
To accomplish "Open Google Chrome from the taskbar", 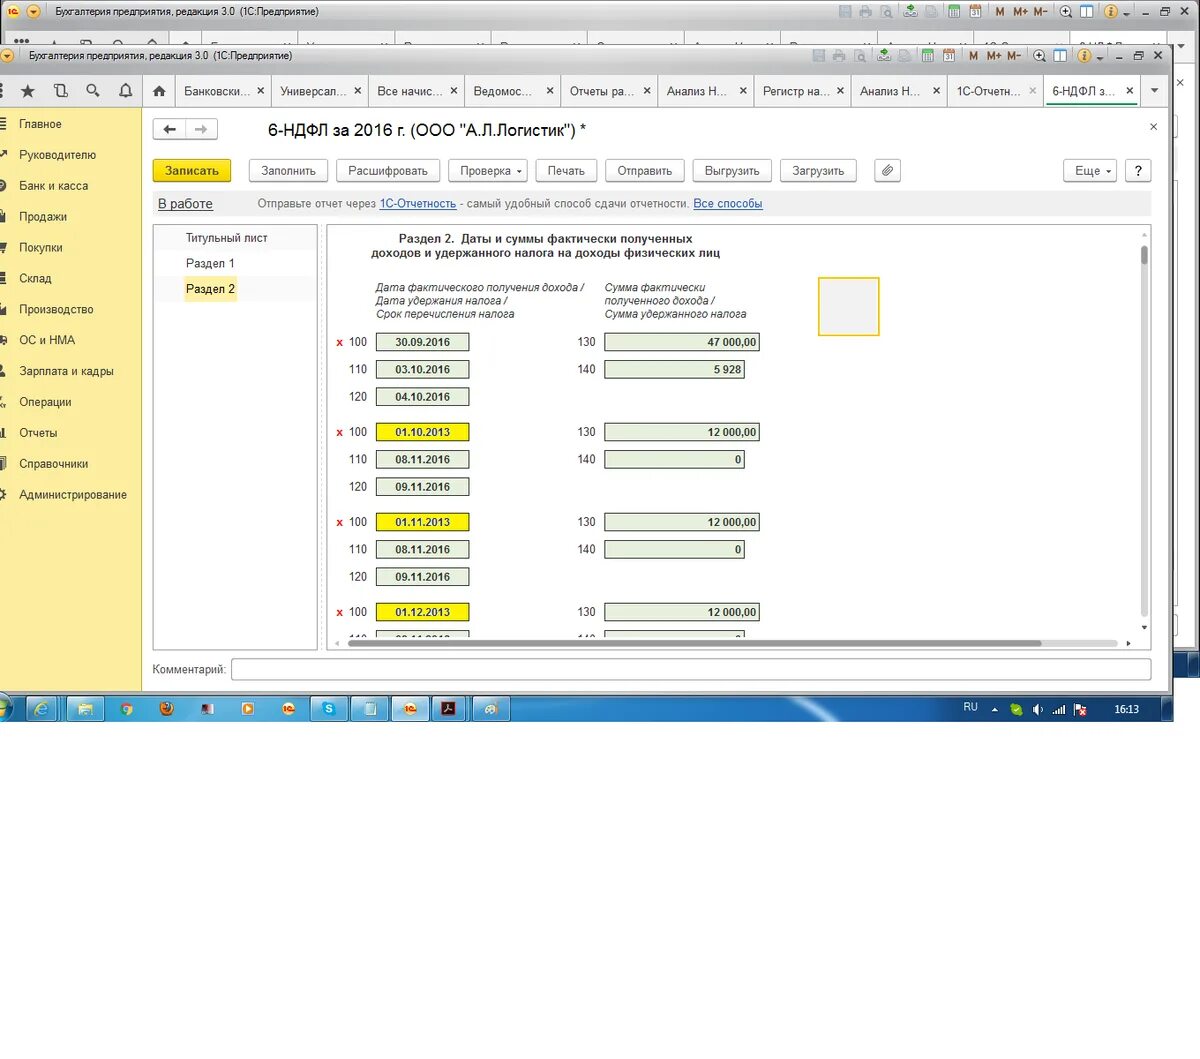I will pos(126,709).
